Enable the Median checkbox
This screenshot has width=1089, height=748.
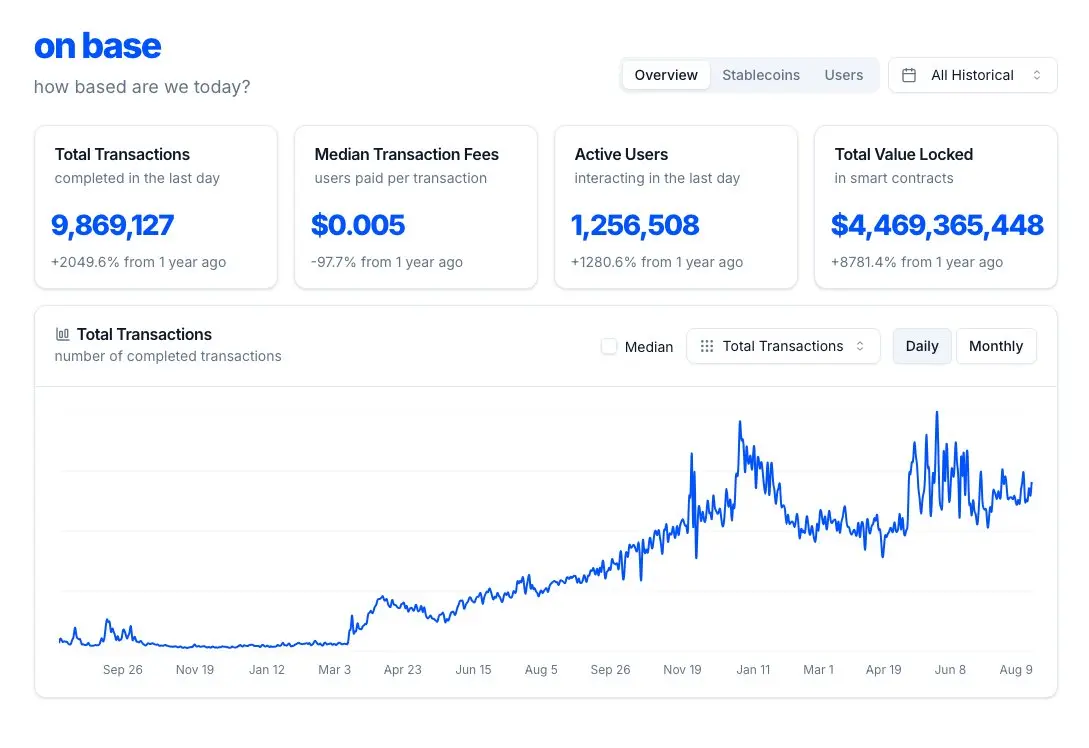point(609,346)
